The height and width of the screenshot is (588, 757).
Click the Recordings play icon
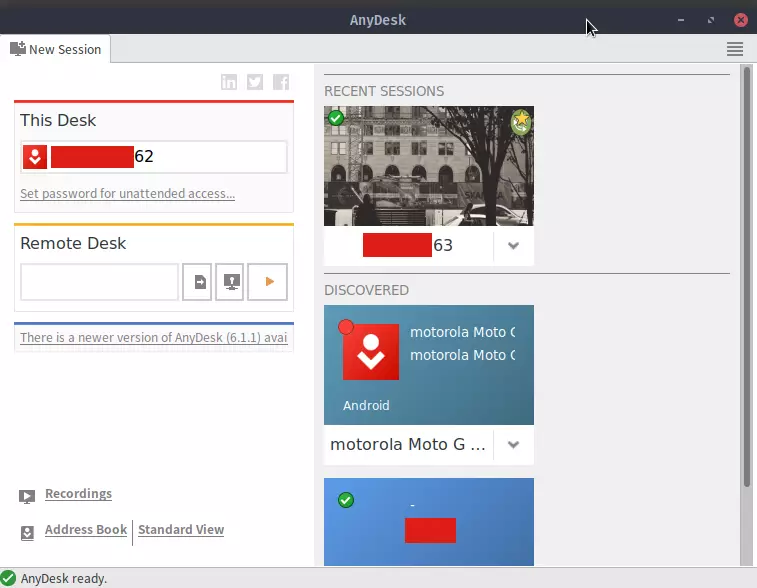(27, 496)
